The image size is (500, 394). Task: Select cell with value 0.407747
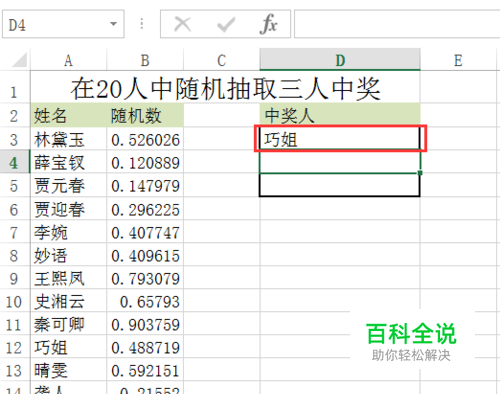point(145,232)
